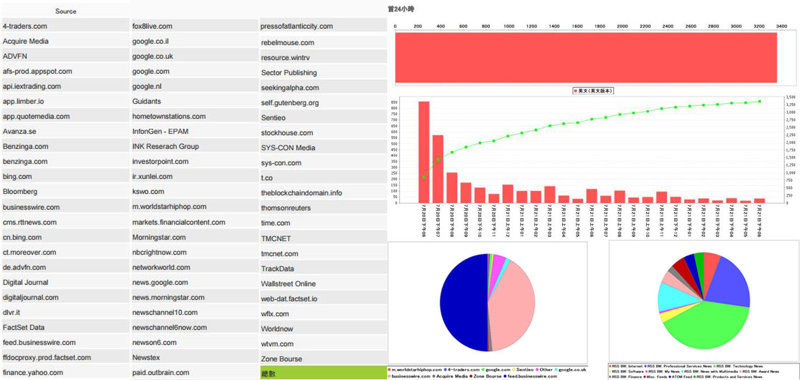Image resolution: width=800 pixels, height=380 pixels.
Task: Click the green 總數 total cell
Action: pyautogui.click(x=323, y=373)
